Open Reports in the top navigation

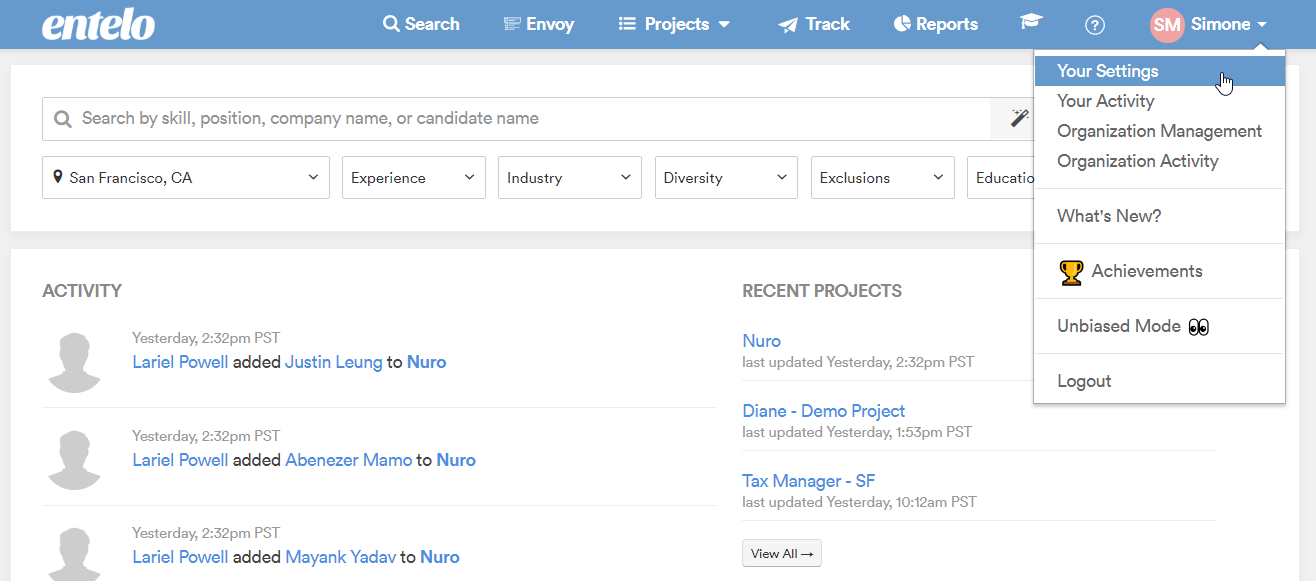[x=935, y=24]
